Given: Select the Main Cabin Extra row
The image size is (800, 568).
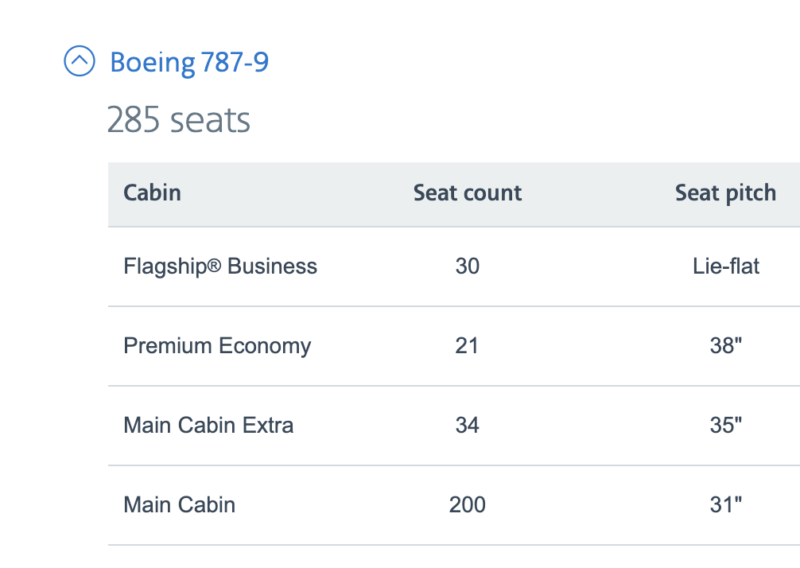Looking at the screenshot, I should [x=208, y=425].
